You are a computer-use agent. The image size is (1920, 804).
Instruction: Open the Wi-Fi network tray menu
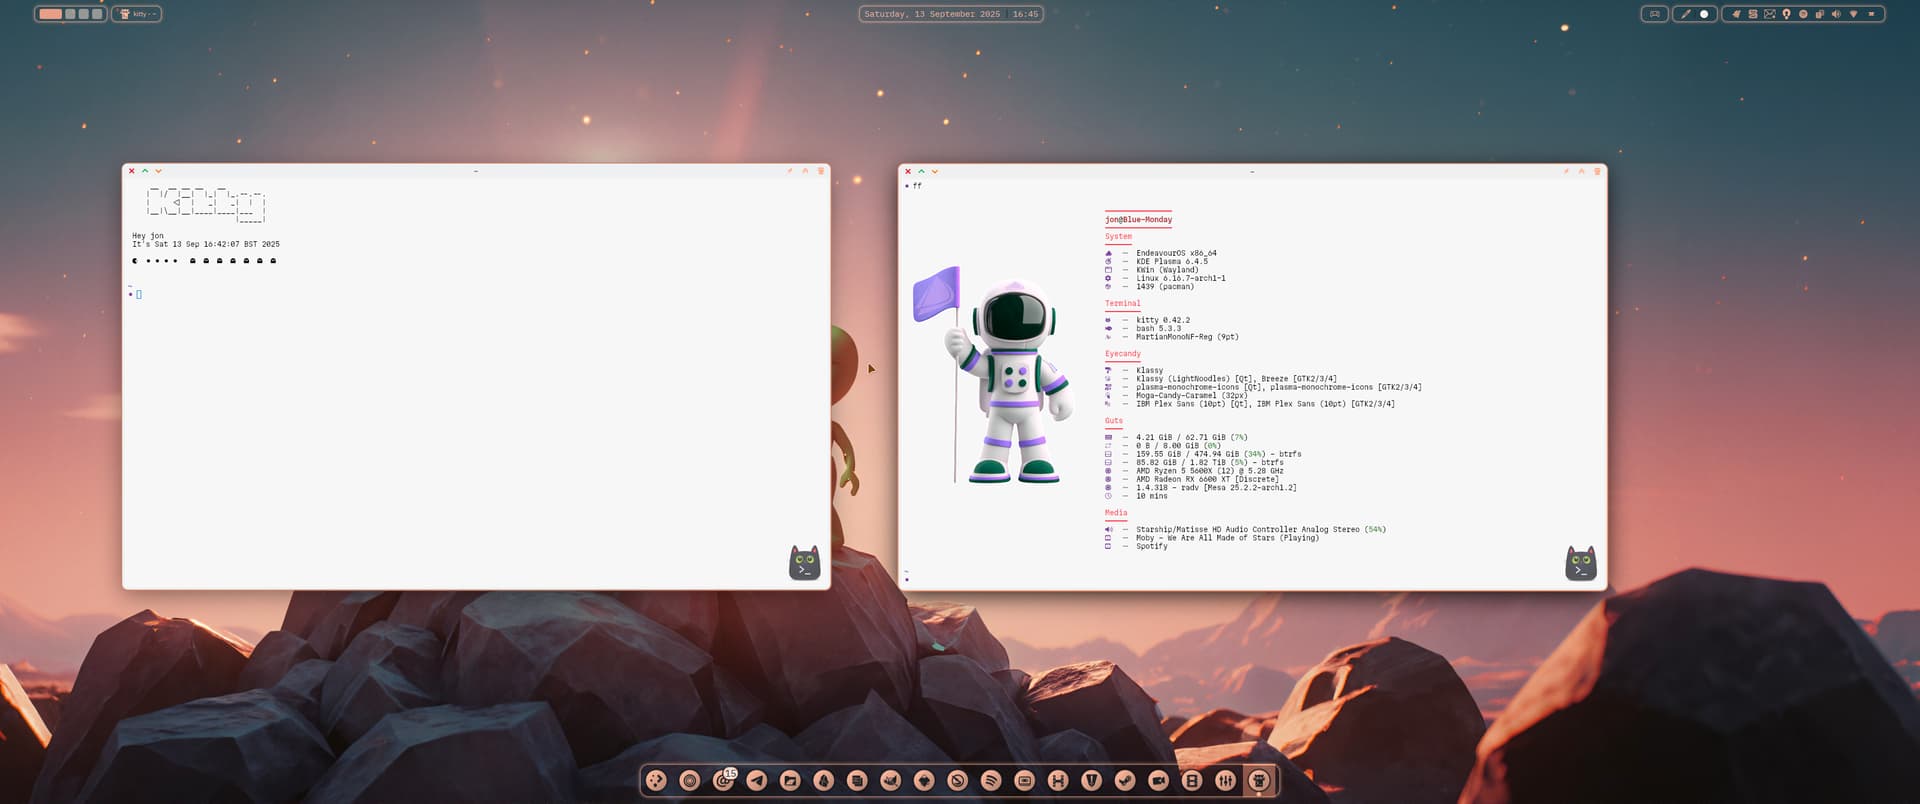click(1853, 14)
